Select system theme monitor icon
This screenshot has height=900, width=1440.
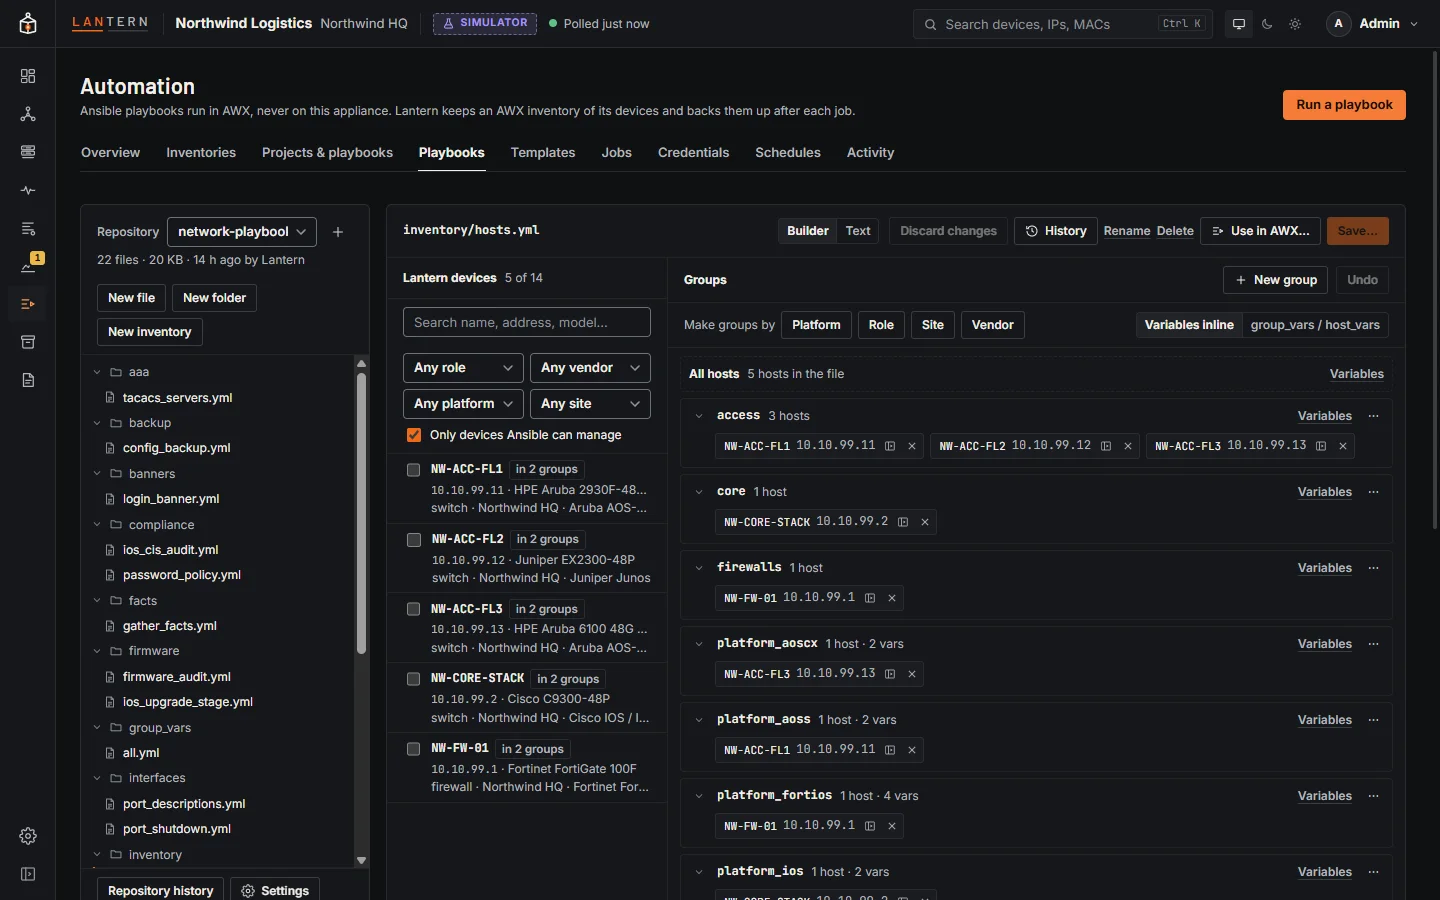click(1239, 24)
